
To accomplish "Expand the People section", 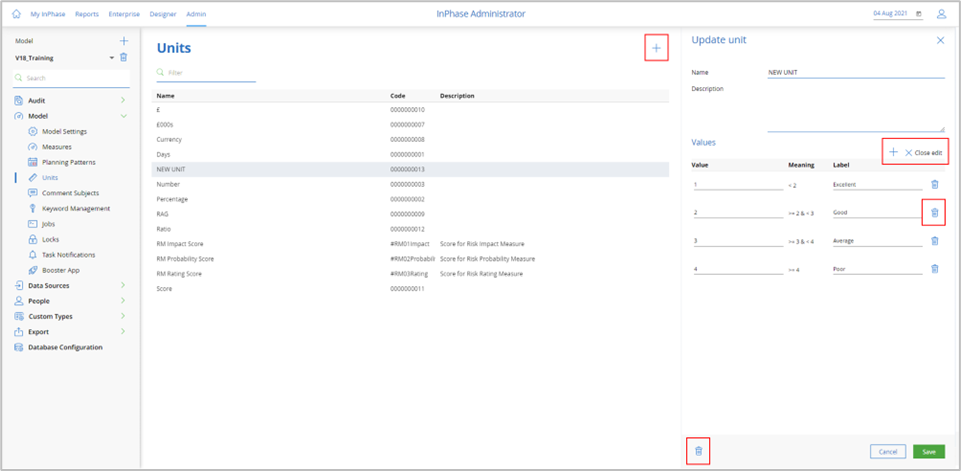I will tap(123, 301).
